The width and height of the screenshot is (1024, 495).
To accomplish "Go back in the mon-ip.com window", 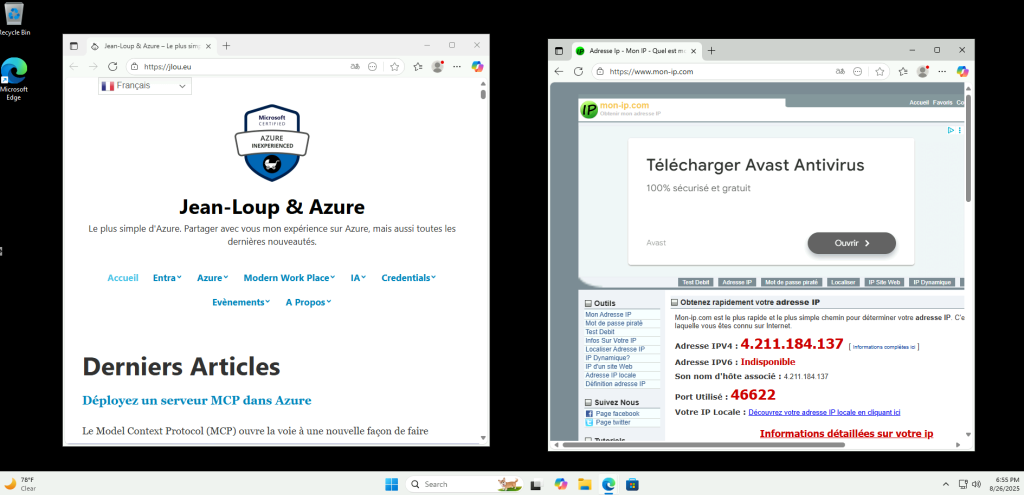I will [x=558, y=71].
